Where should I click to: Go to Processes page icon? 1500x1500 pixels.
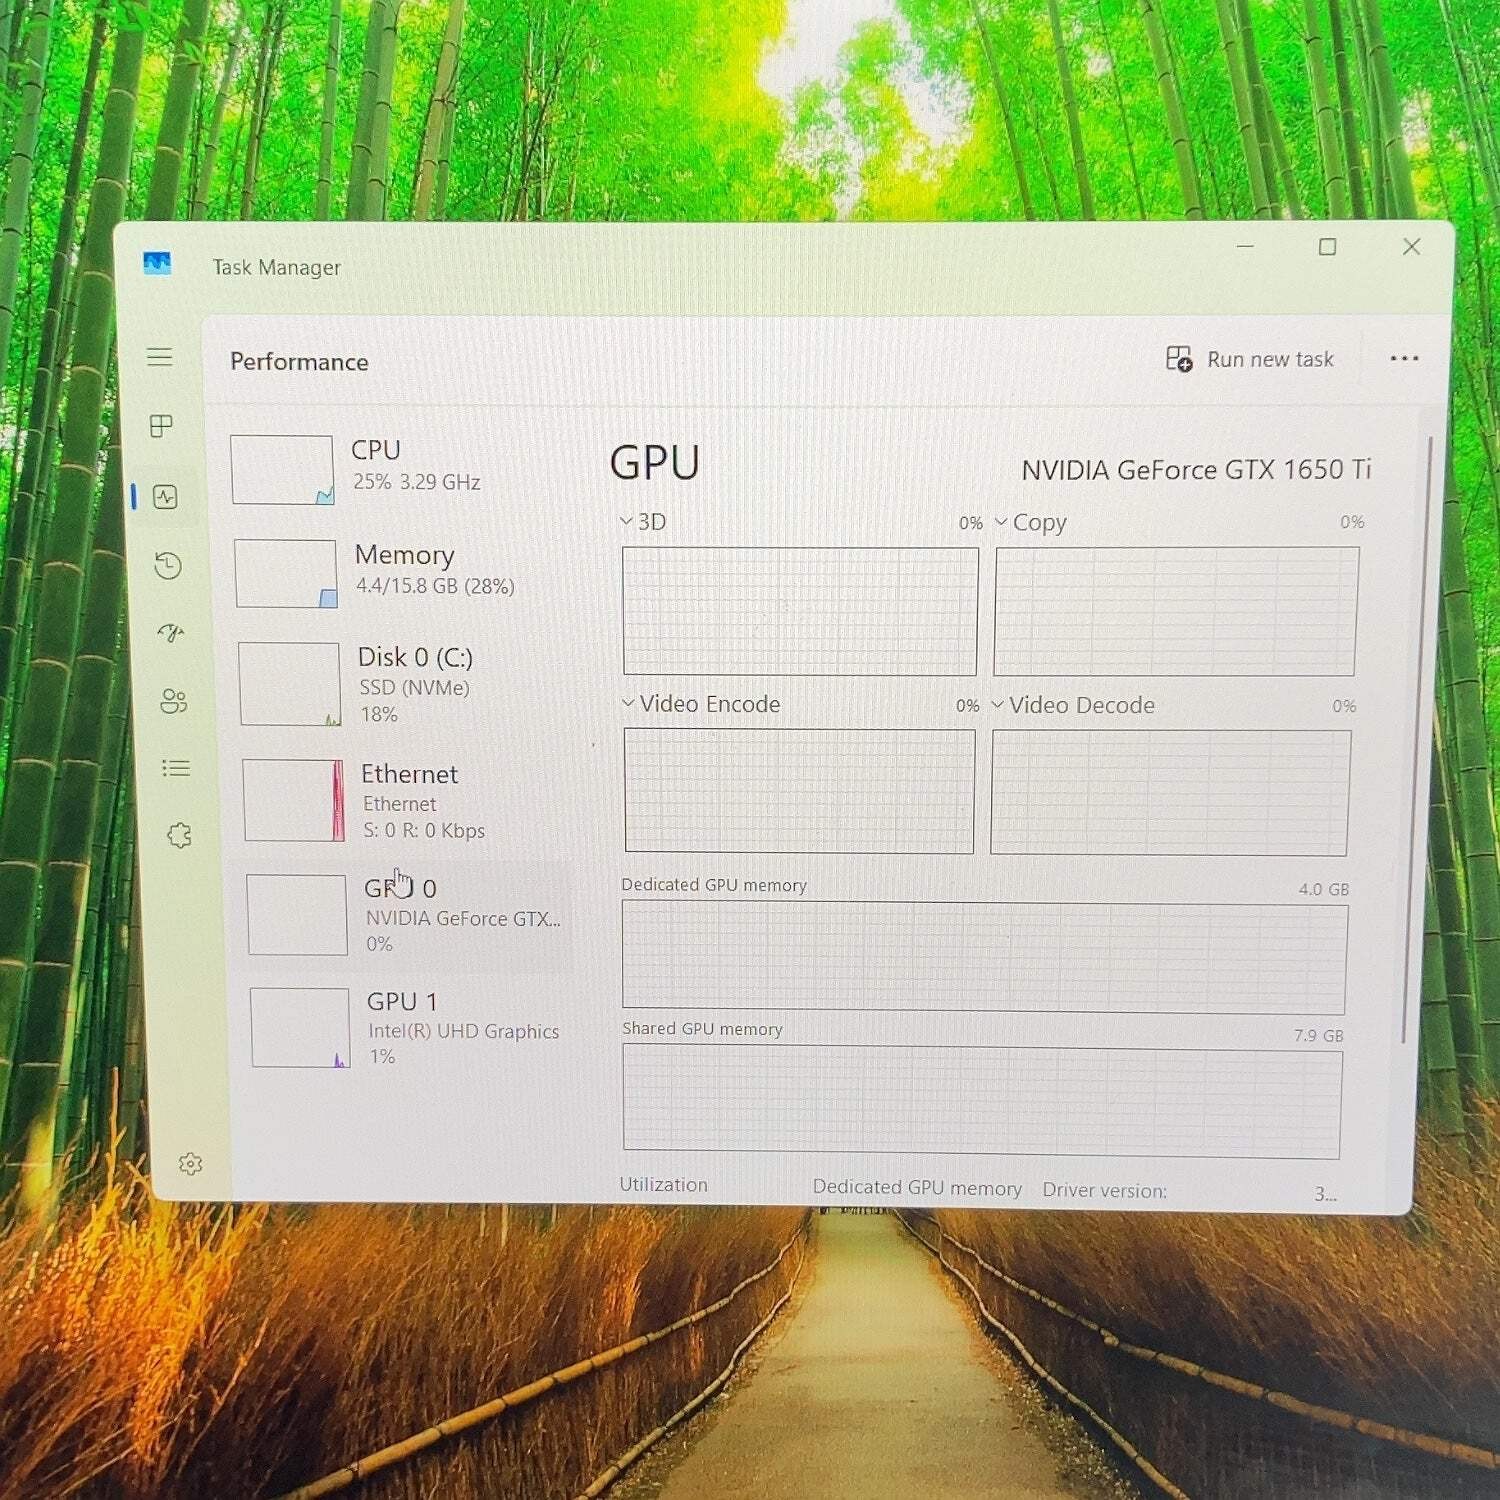[161, 426]
